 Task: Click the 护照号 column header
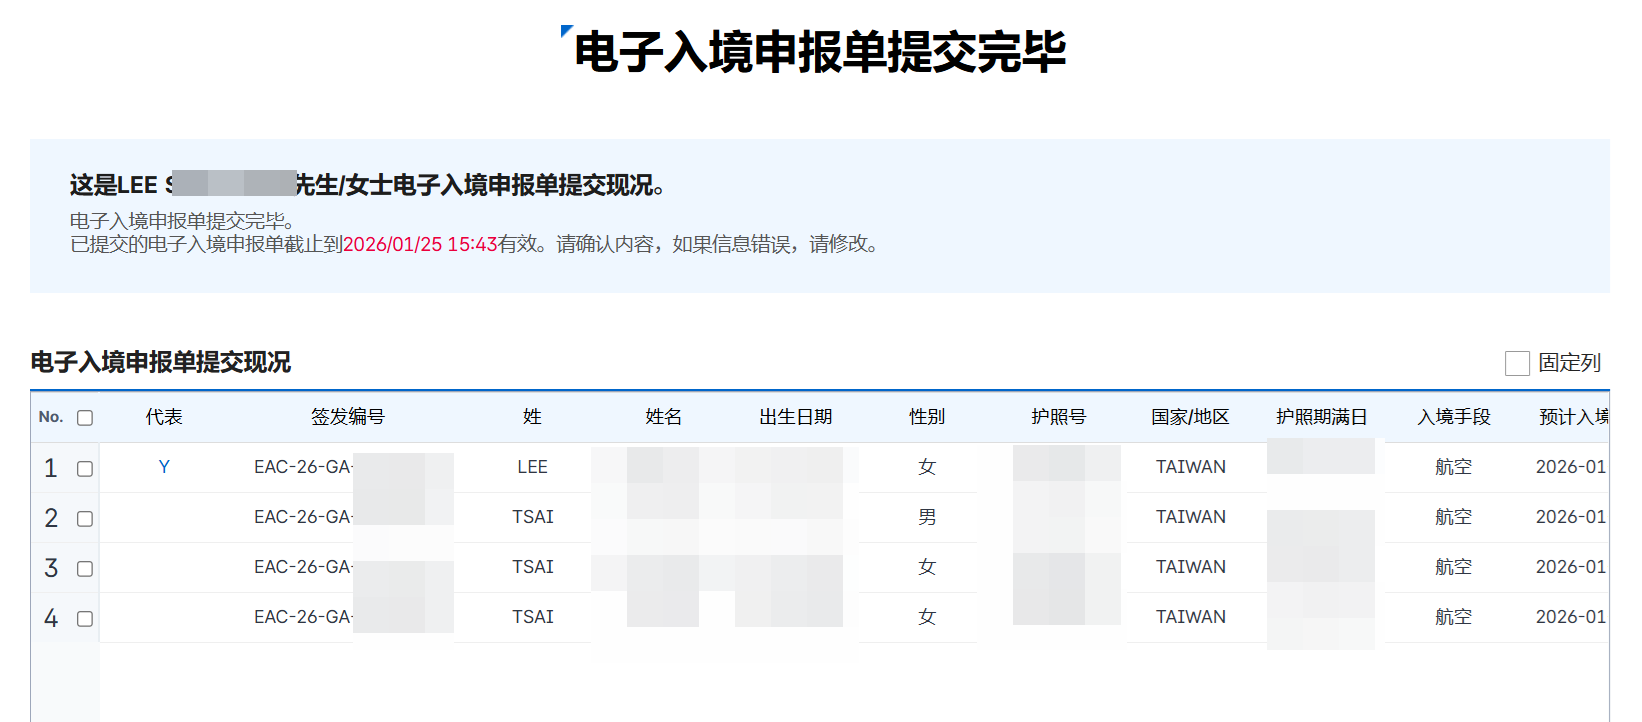click(1058, 417)
